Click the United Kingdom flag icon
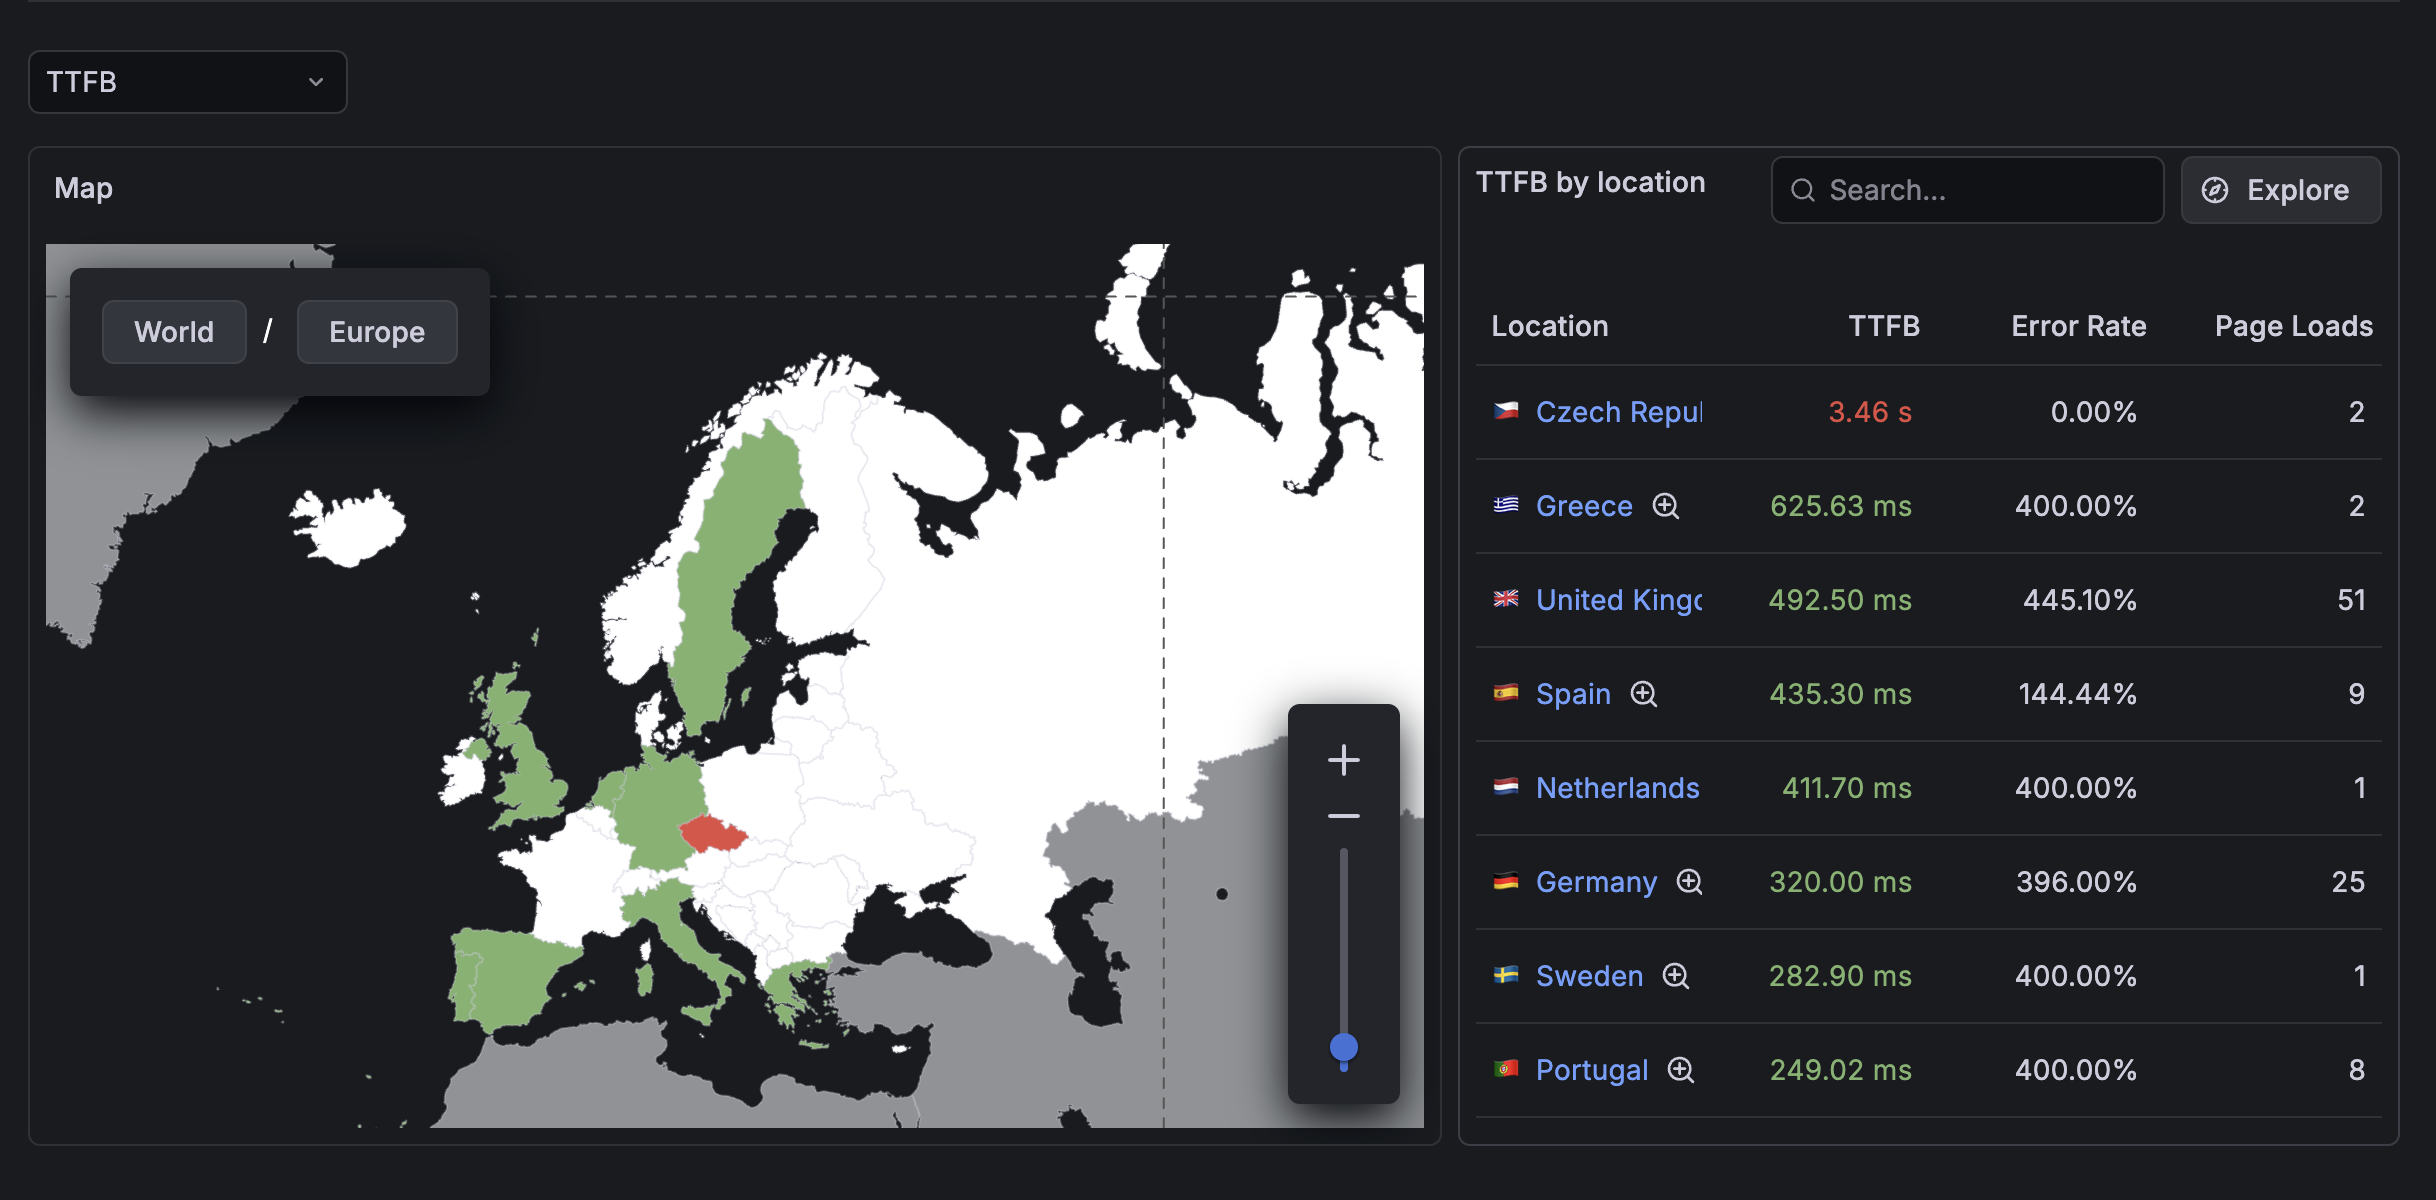 click(1506, 600)
